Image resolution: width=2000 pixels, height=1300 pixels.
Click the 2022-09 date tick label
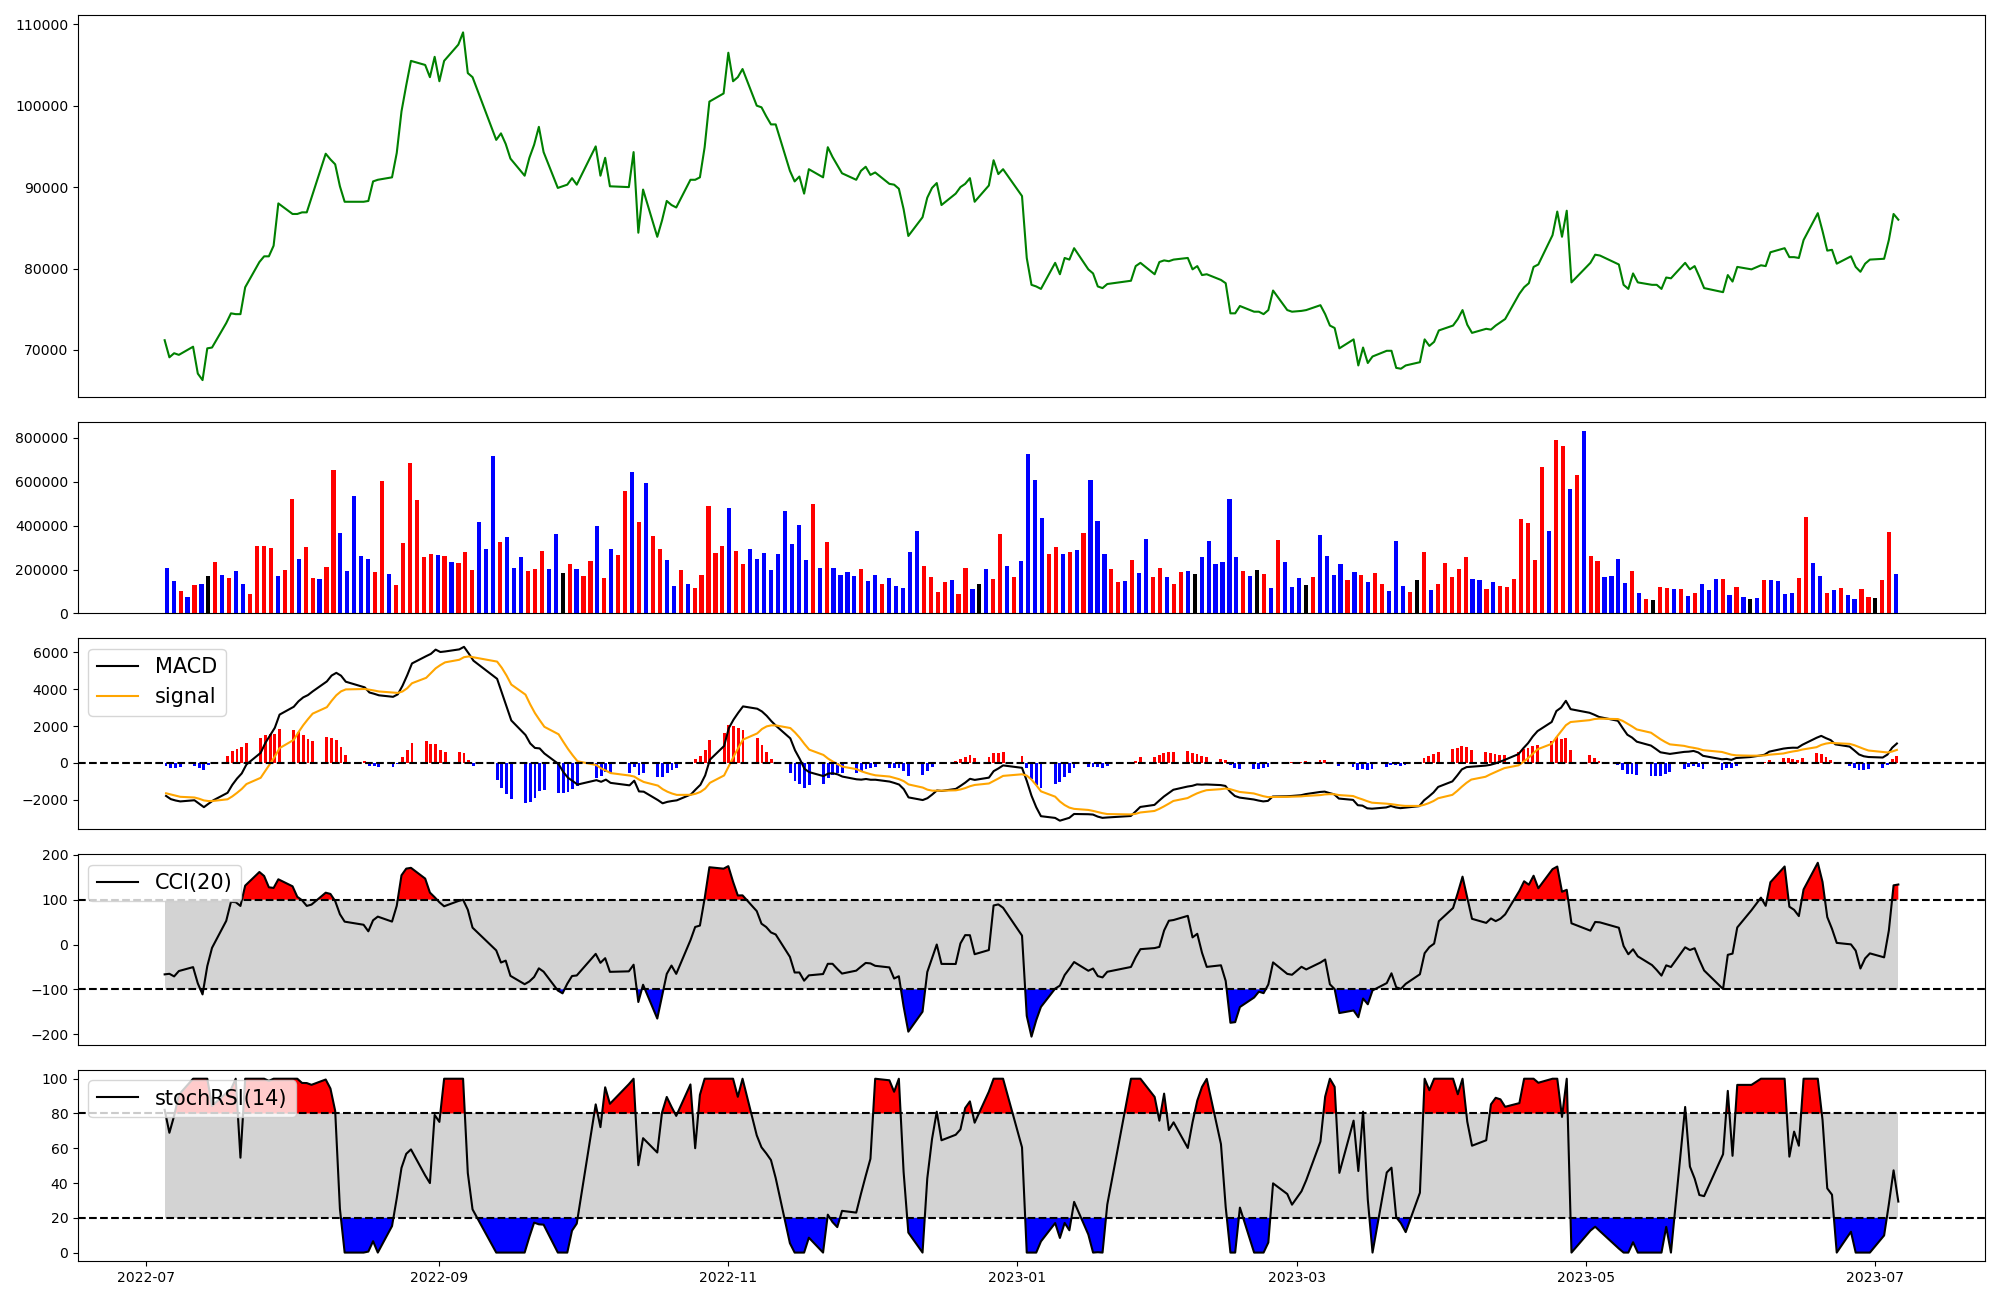point(439,1277)
